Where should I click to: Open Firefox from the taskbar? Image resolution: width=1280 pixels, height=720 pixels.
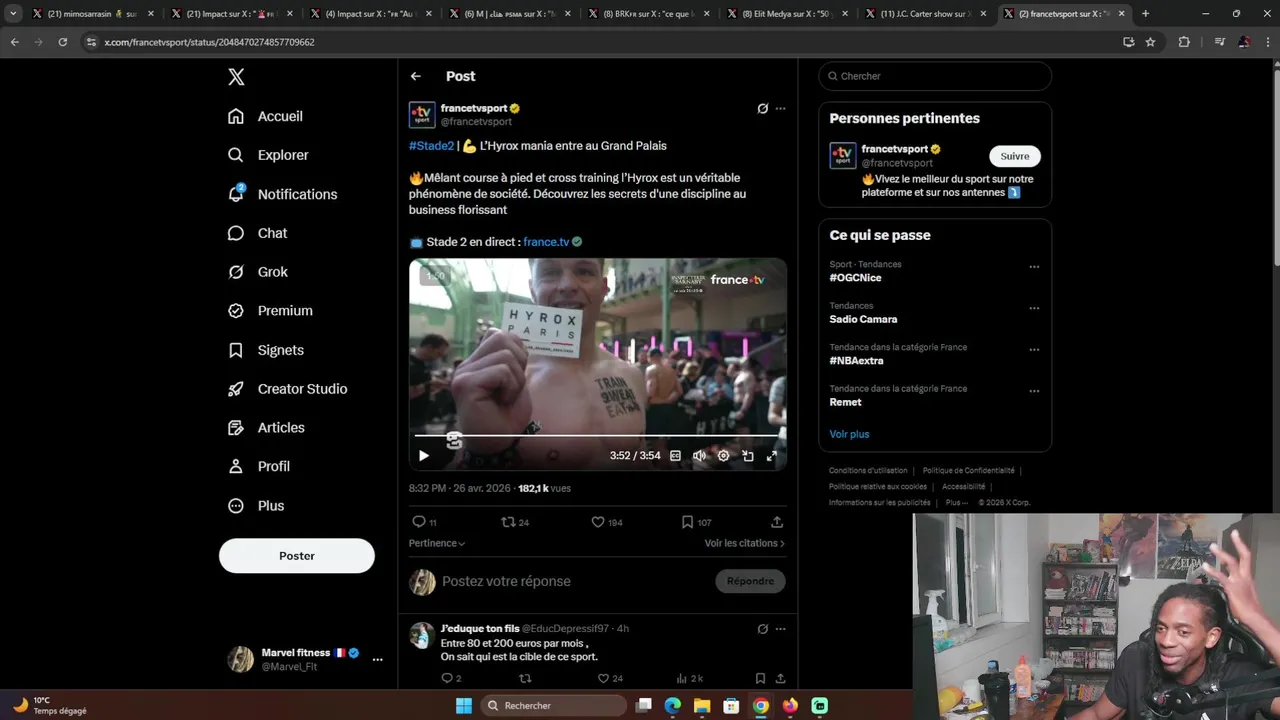[790, 706]
